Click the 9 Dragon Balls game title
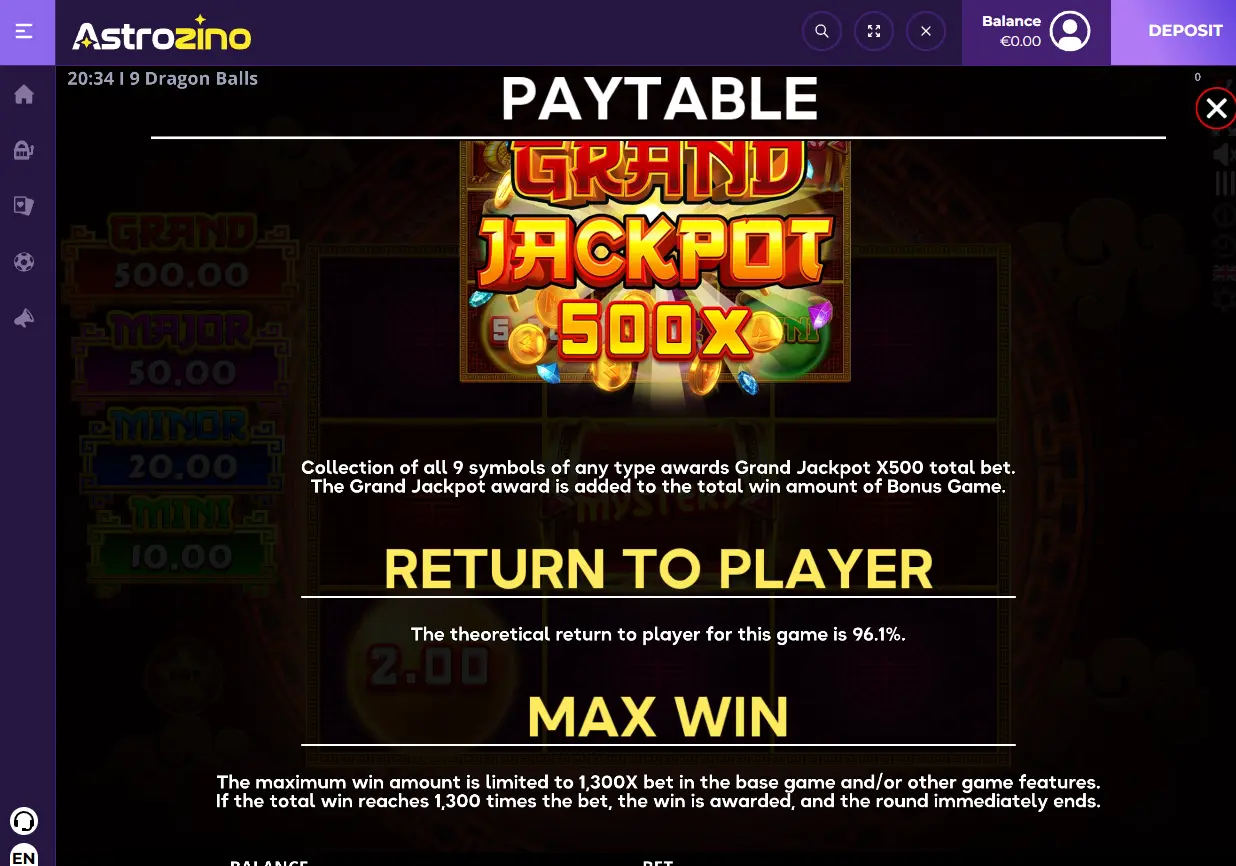The width and height of the screenshot is (1236, 866). click(194, 78)
